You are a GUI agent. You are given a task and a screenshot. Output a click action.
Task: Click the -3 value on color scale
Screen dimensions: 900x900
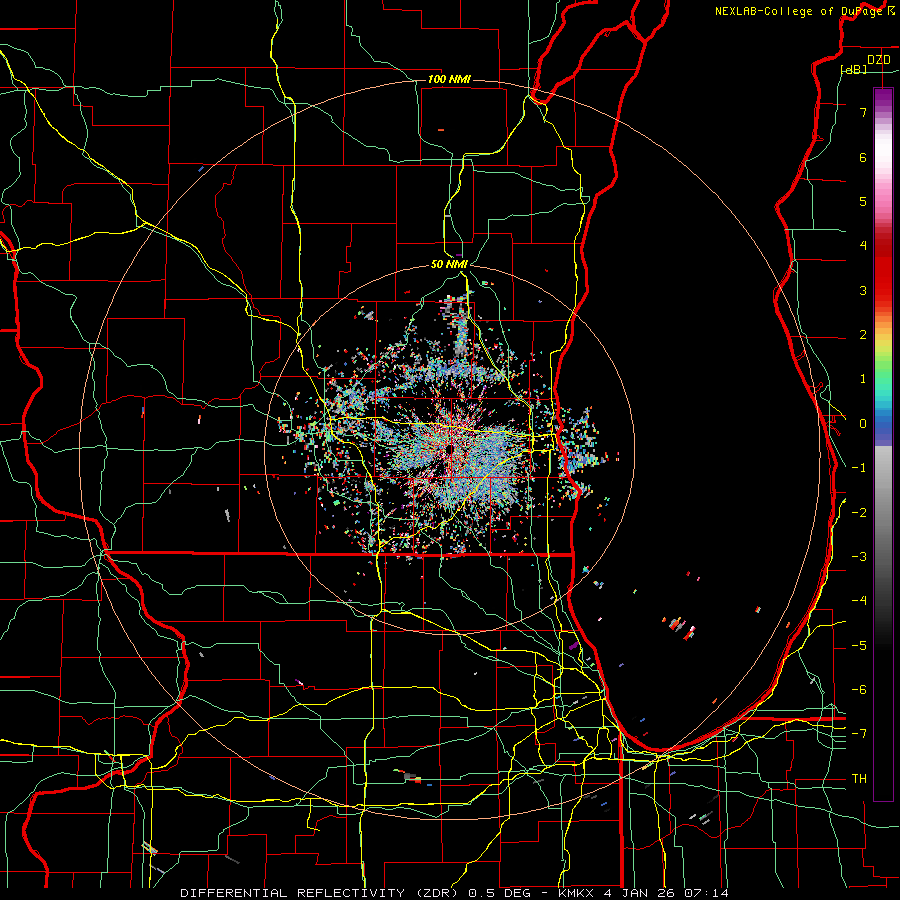859,557
